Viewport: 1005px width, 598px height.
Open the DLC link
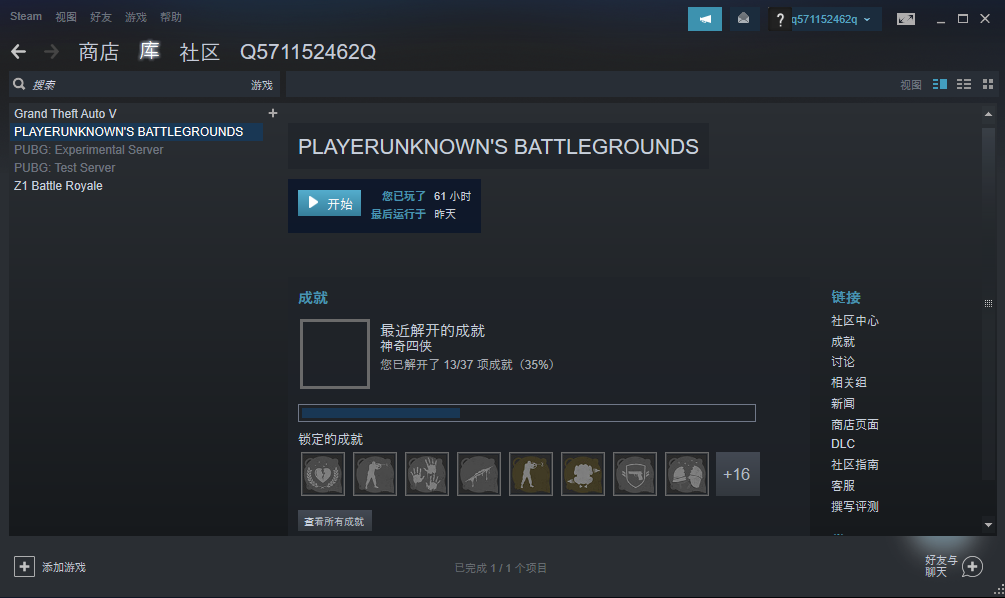coord(843,444)
